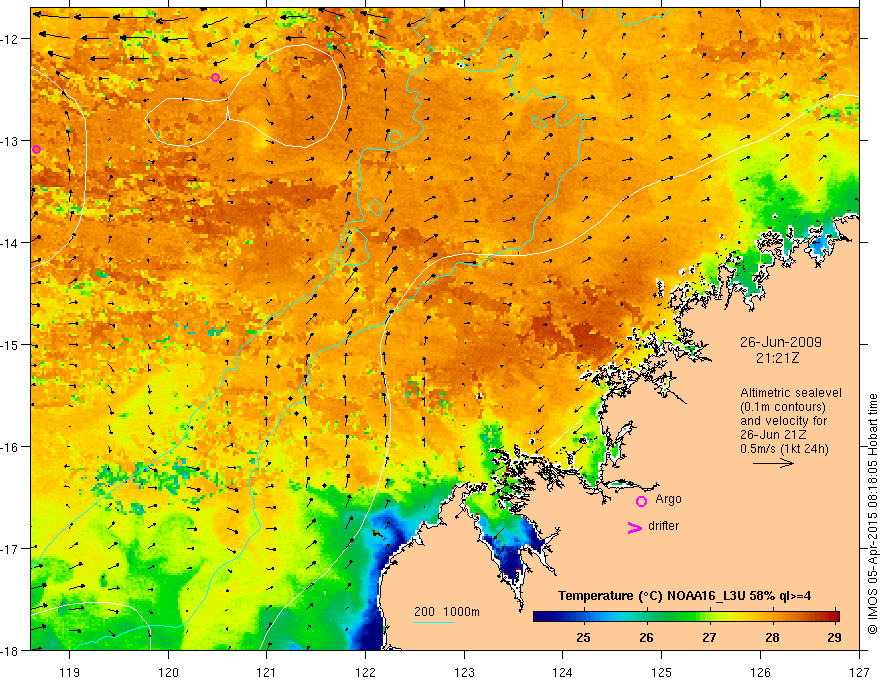Click the latitude axis label -16
The image size is (880, 680).
pyautogui.click(x=10, y=447)
